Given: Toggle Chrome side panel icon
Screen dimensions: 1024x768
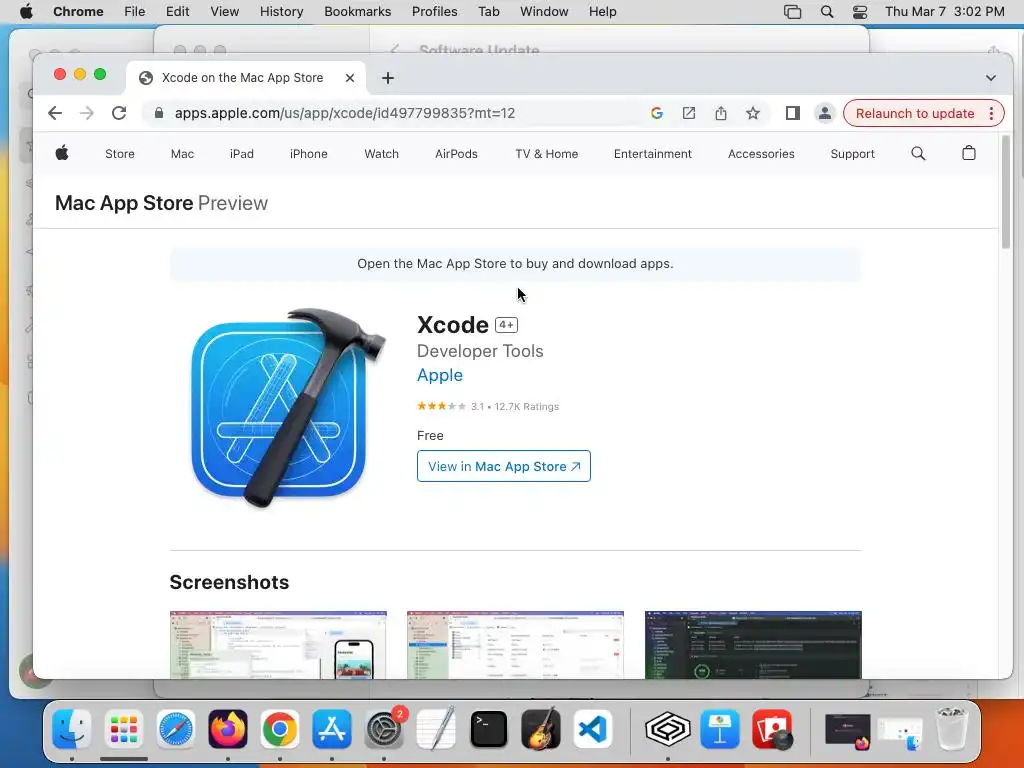Looking at the screenshot, I should [793, 113].
